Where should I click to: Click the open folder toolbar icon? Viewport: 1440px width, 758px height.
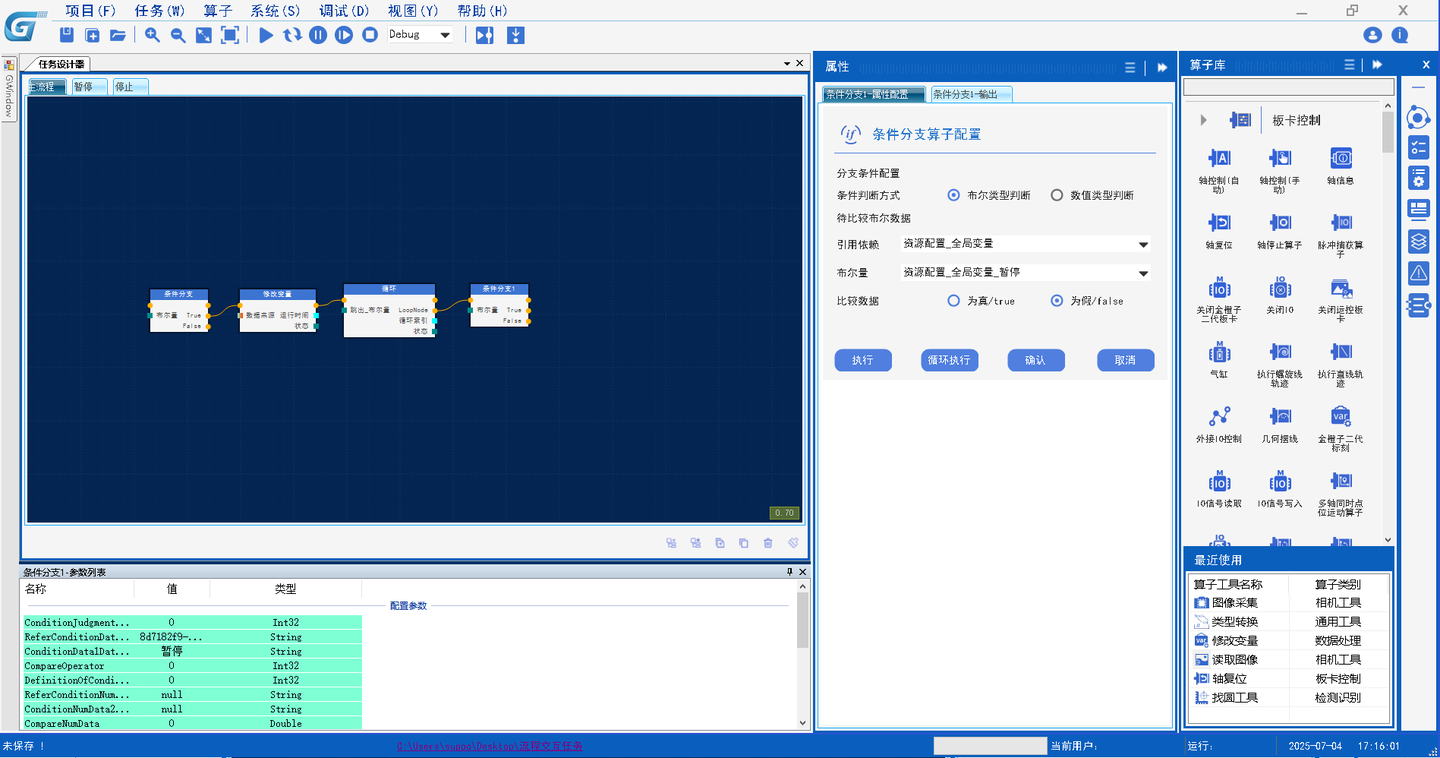pos(118,35)
